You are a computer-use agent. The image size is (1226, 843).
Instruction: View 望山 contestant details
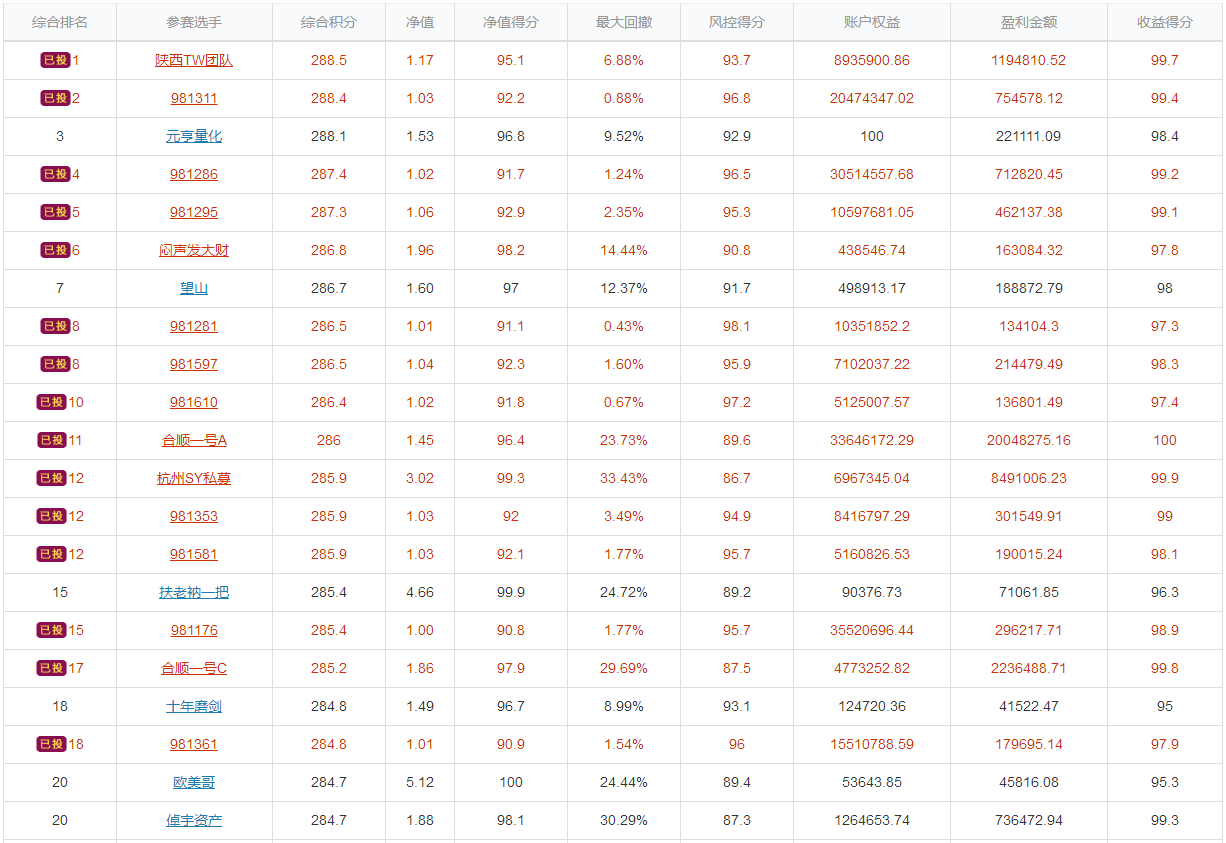point(194,288)
